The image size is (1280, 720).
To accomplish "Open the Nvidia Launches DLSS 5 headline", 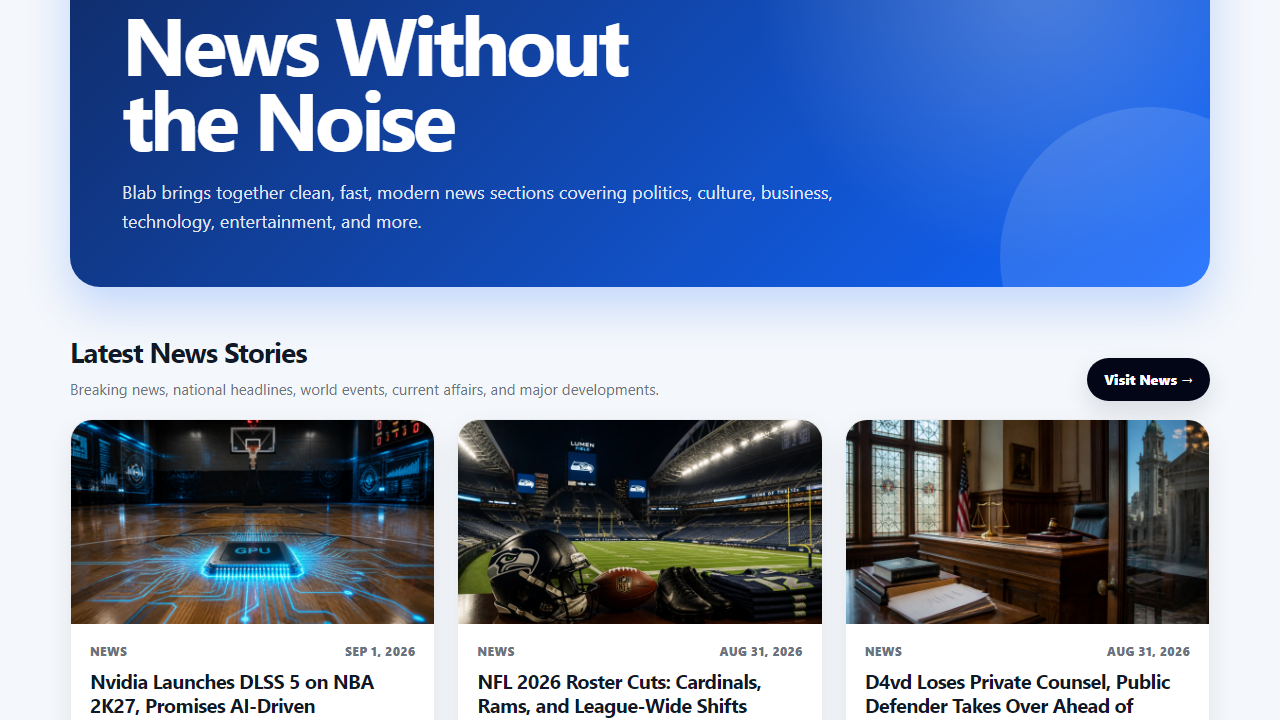I will [x=232, y=694].
